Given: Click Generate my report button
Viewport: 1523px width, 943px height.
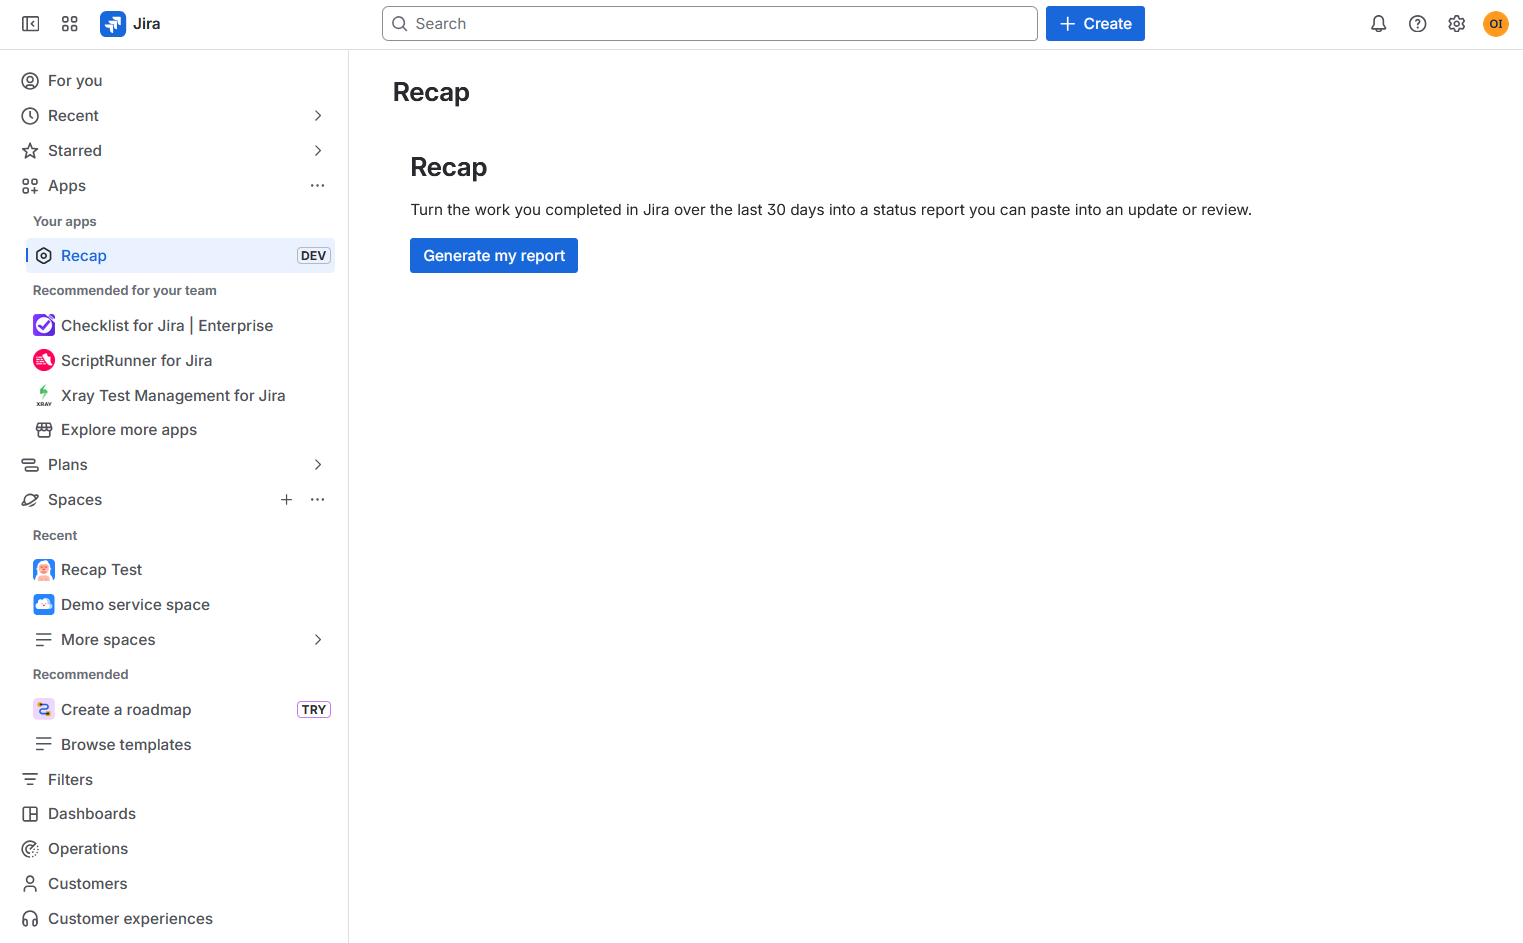Looking at the screenshot, I should point(494,256).
